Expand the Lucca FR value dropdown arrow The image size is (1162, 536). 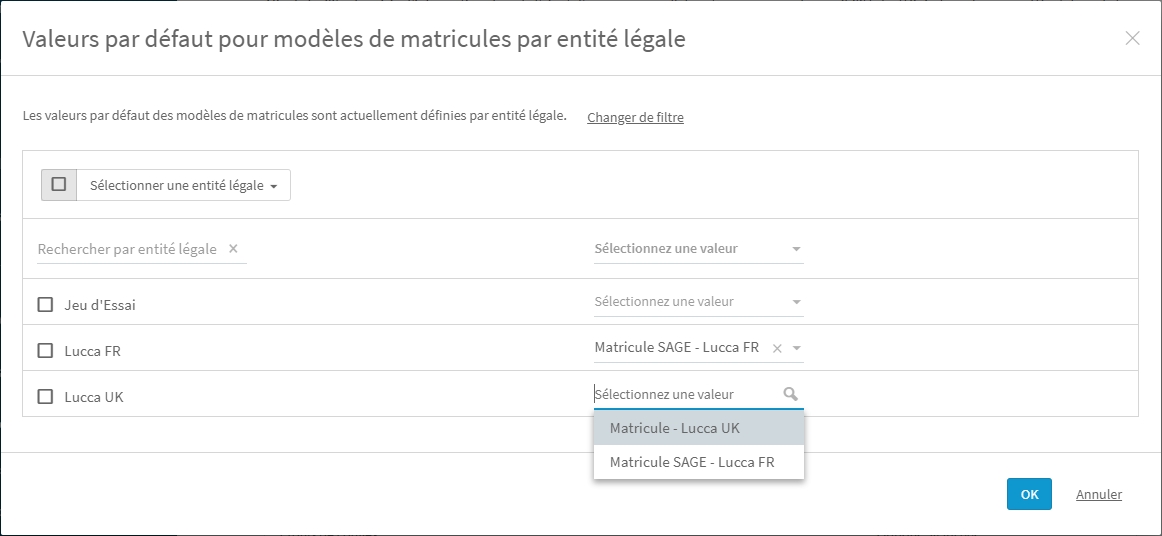point(797,348)
